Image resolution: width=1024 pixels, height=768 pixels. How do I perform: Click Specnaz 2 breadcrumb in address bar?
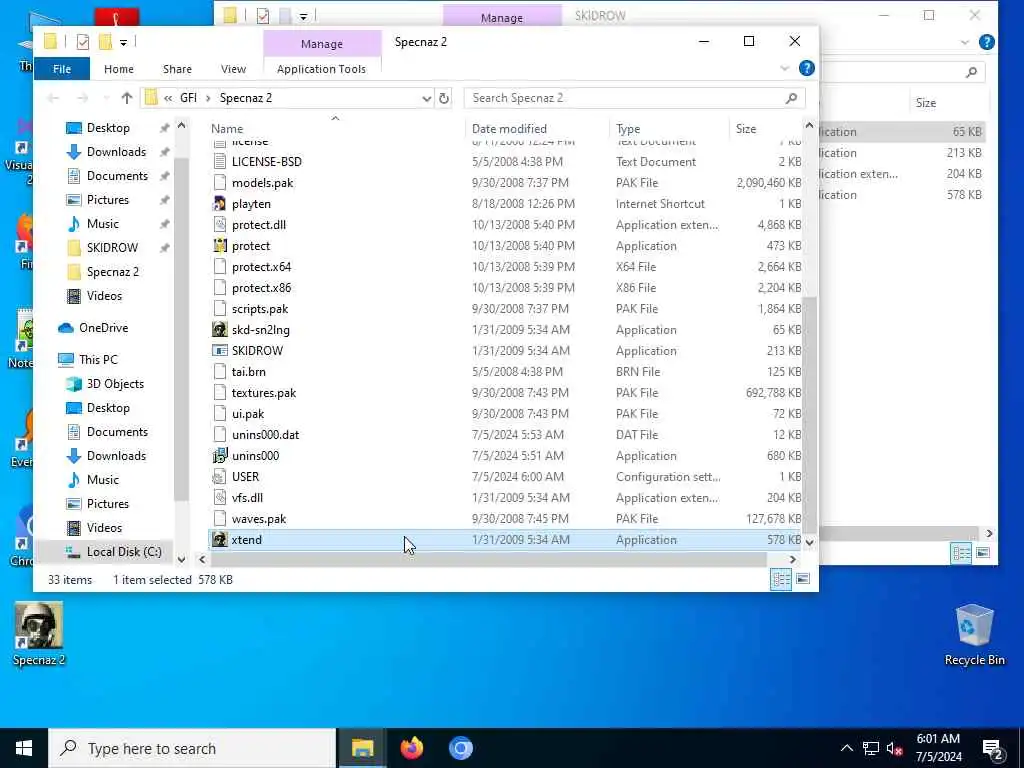pos(246,98)
